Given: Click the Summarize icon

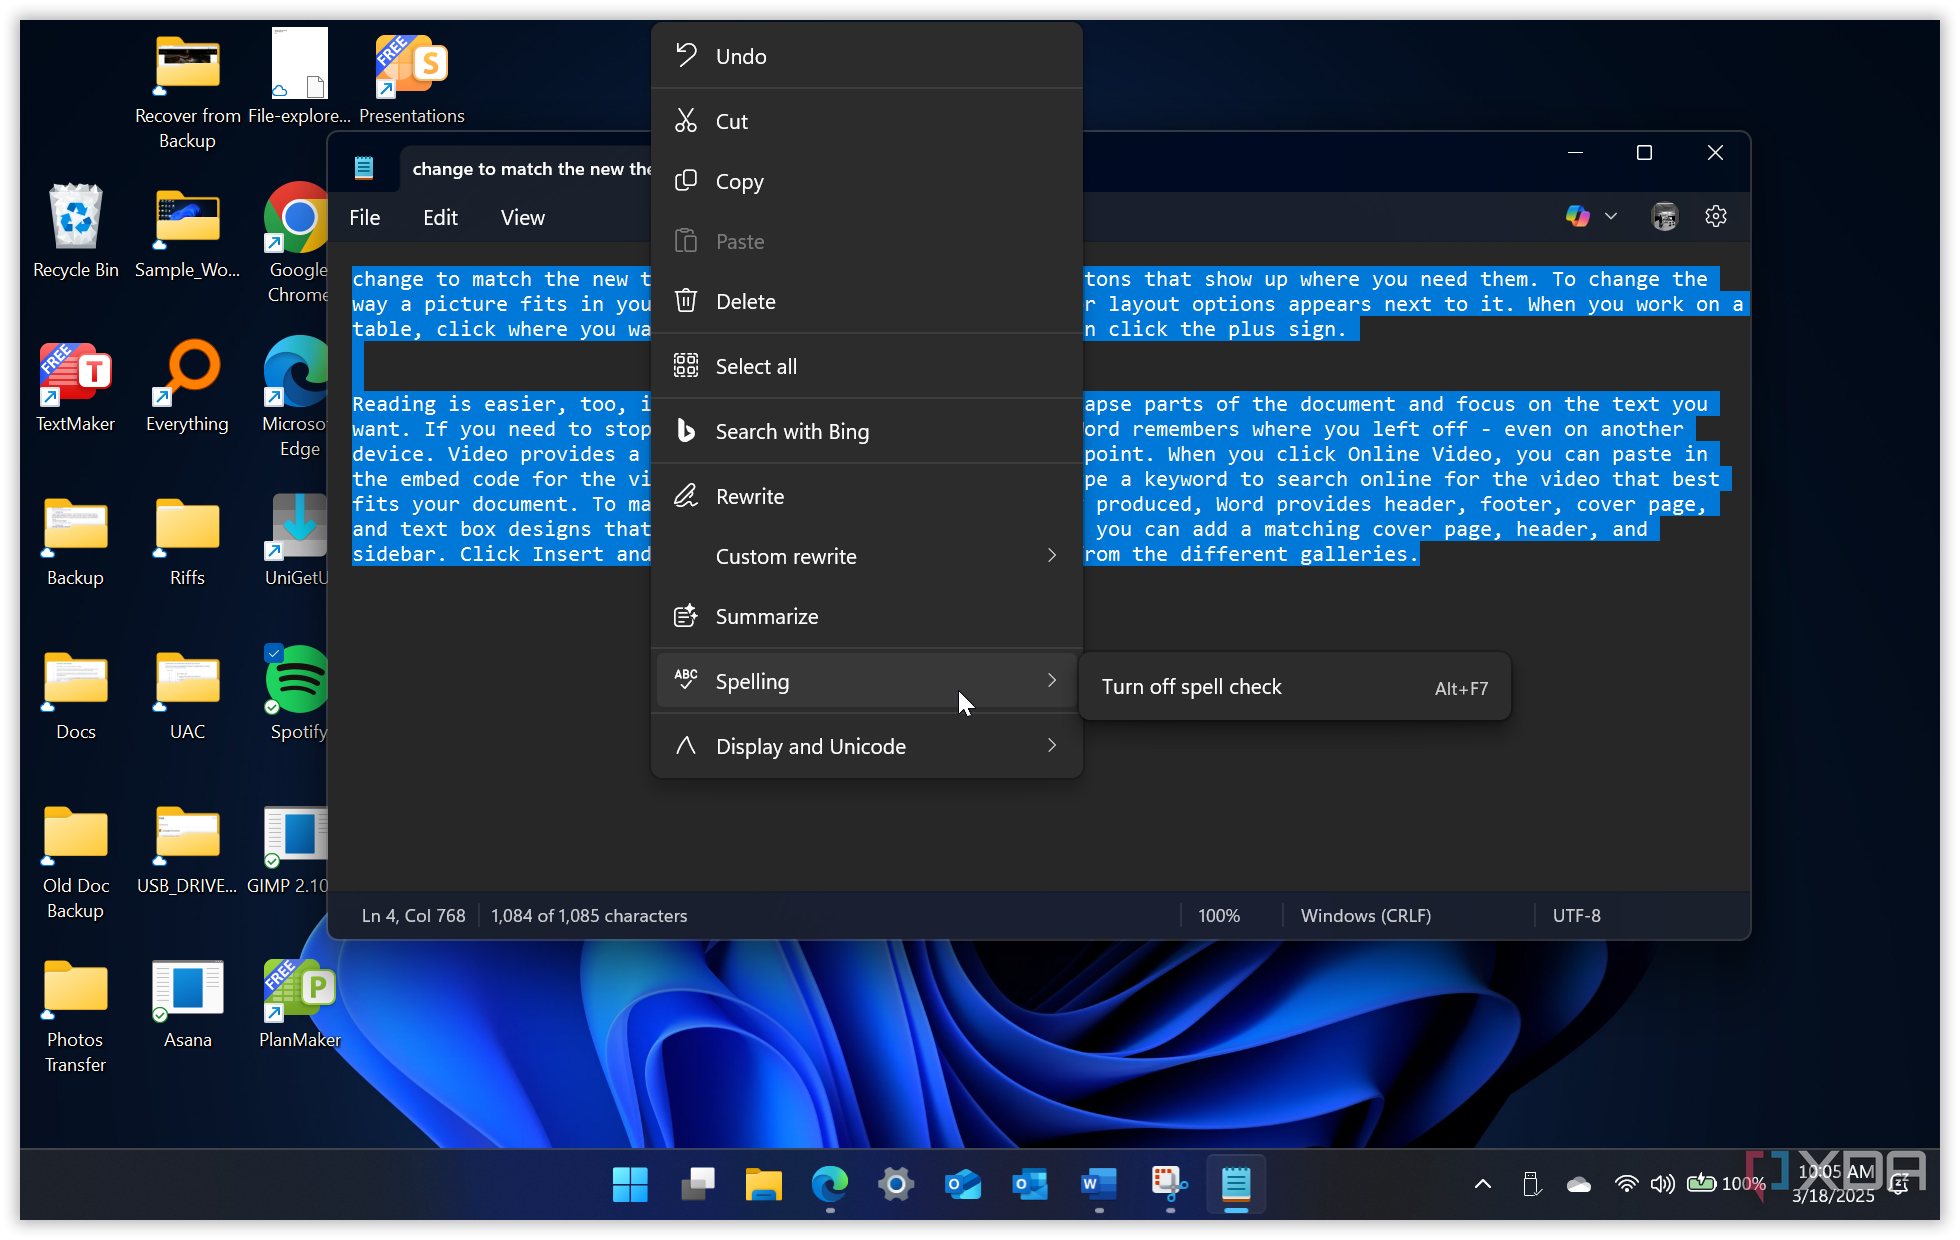Looking at the screenshot, I should pyautogui.click(x=686, y=616).
